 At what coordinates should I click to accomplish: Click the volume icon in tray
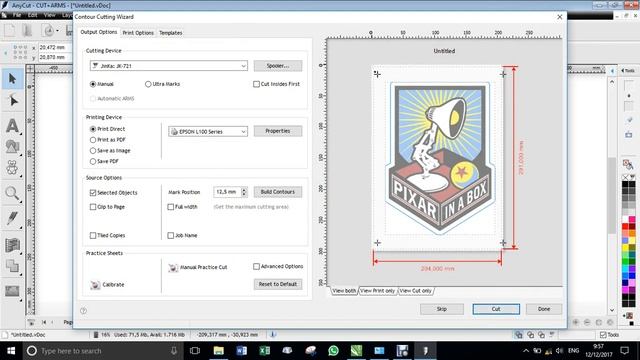(559, 351)
